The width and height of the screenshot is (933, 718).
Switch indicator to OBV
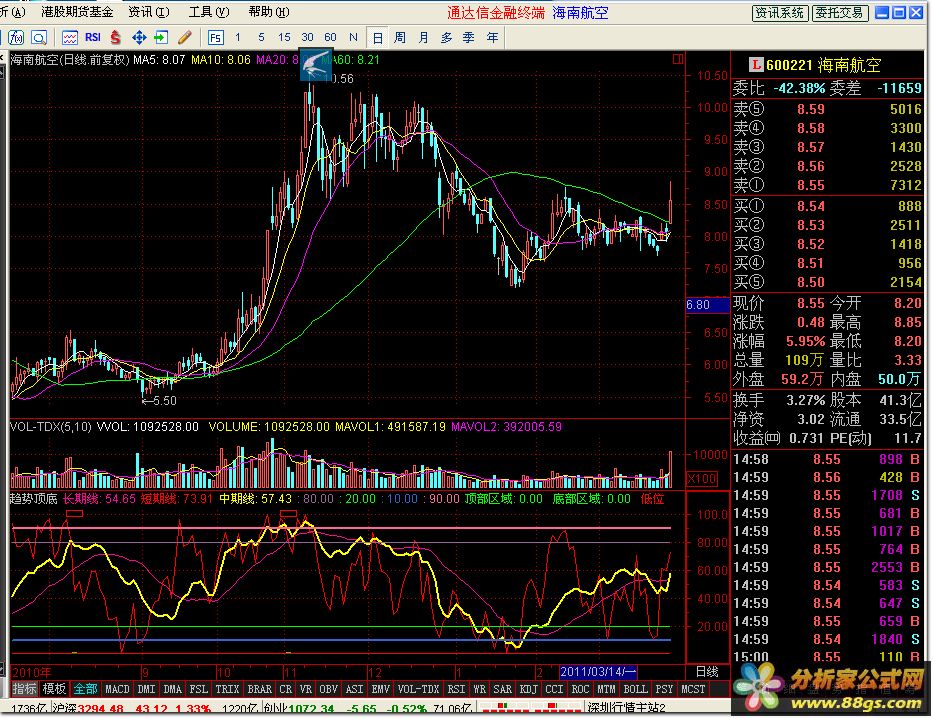[328, 689]
